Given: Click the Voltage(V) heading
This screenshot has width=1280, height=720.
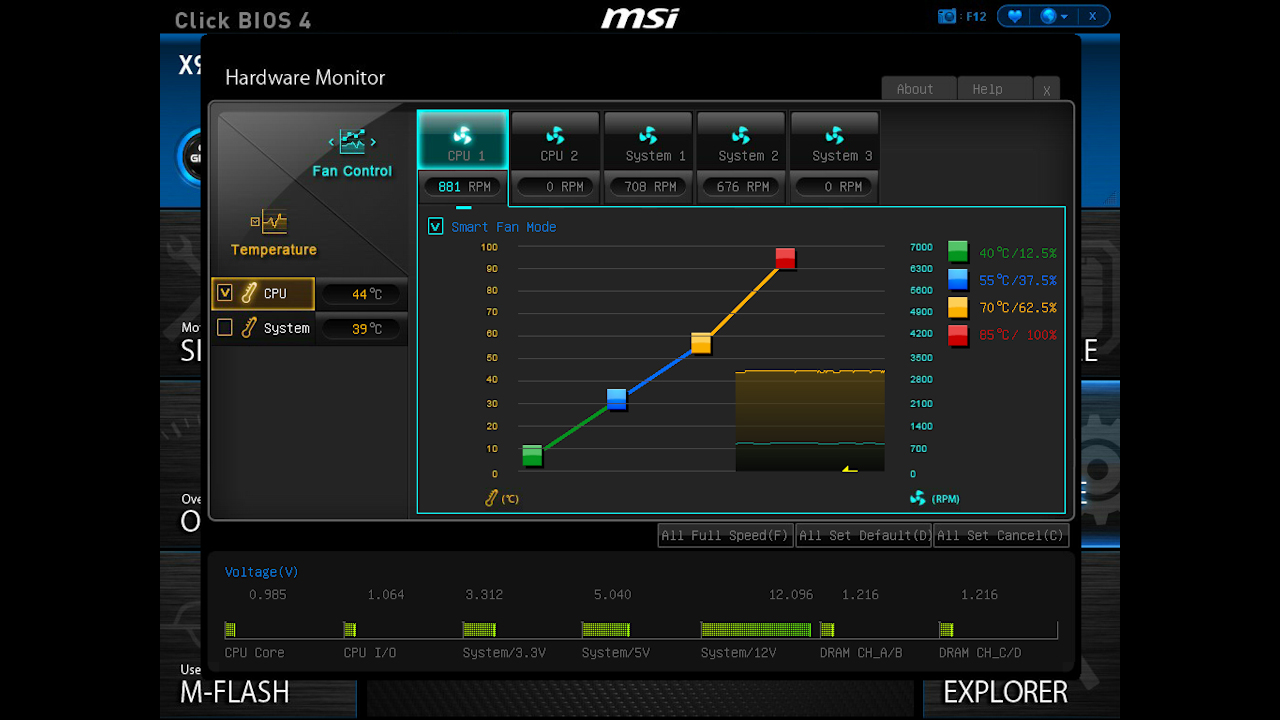Looking at the screenshot, I should pyautogui.click(x=261, y=572).
